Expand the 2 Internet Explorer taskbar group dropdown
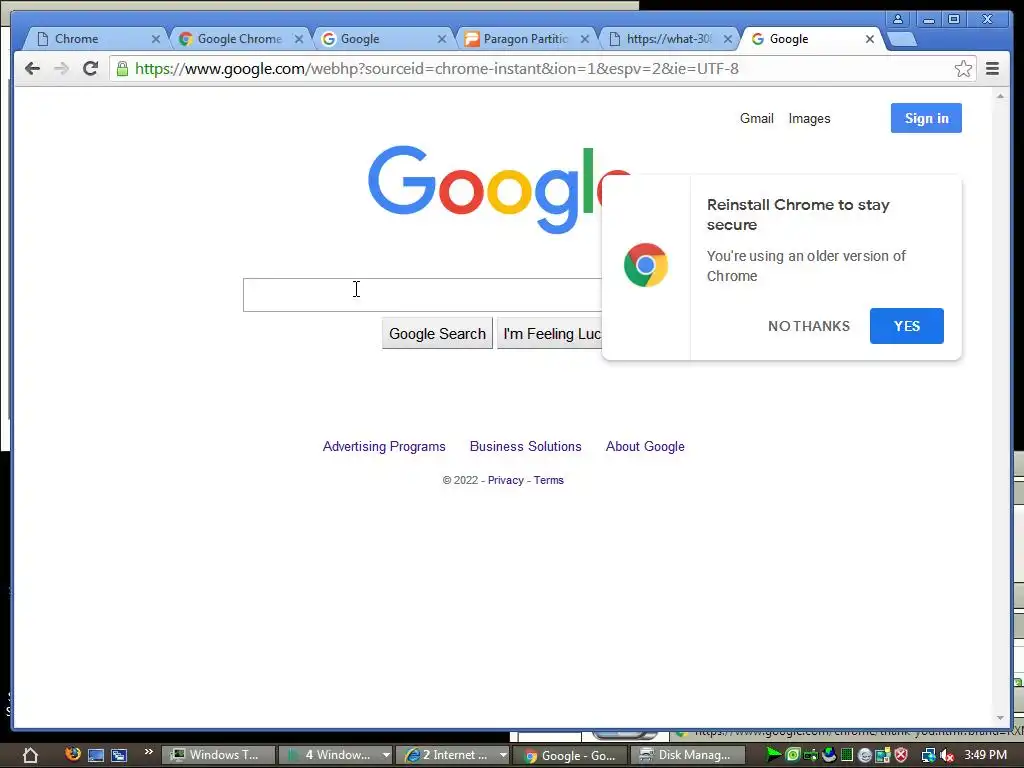1024x768 pixels. (503, 755)
